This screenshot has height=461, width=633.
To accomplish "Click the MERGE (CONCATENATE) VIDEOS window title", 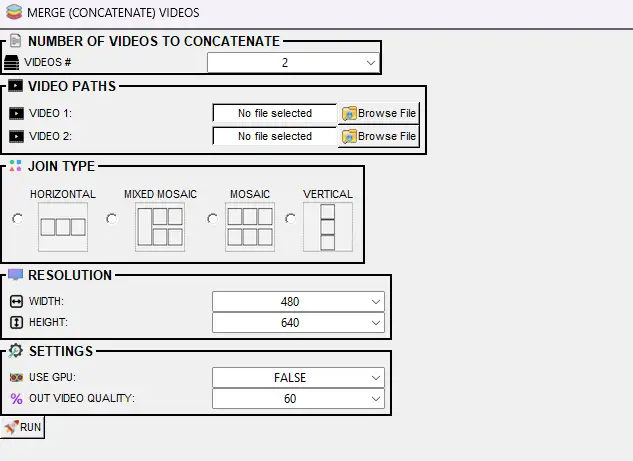I will point(113,13).
